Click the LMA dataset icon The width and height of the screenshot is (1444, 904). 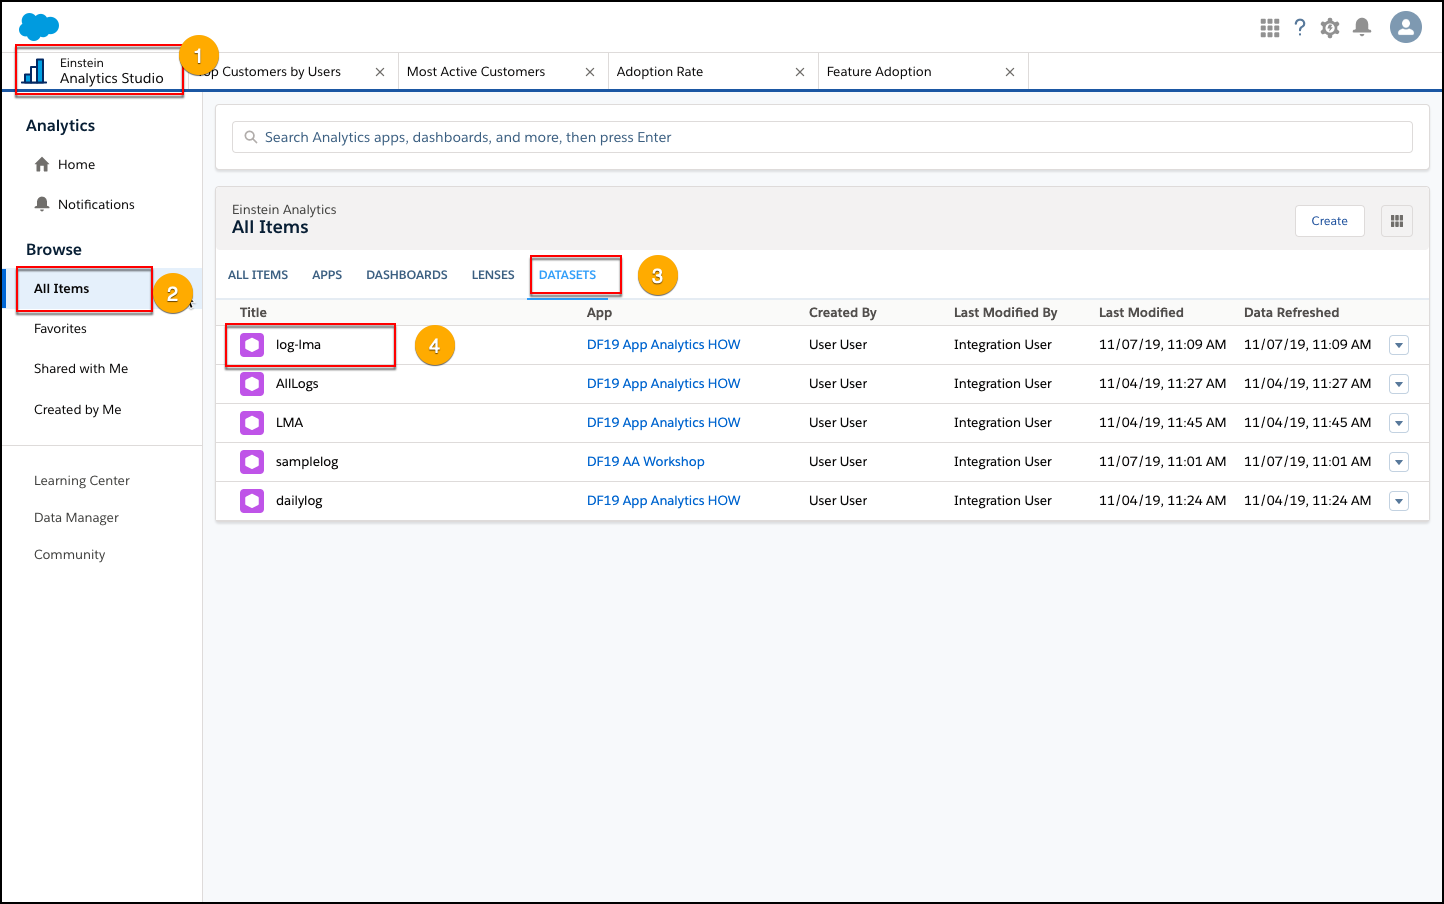[x=252, y=423]
